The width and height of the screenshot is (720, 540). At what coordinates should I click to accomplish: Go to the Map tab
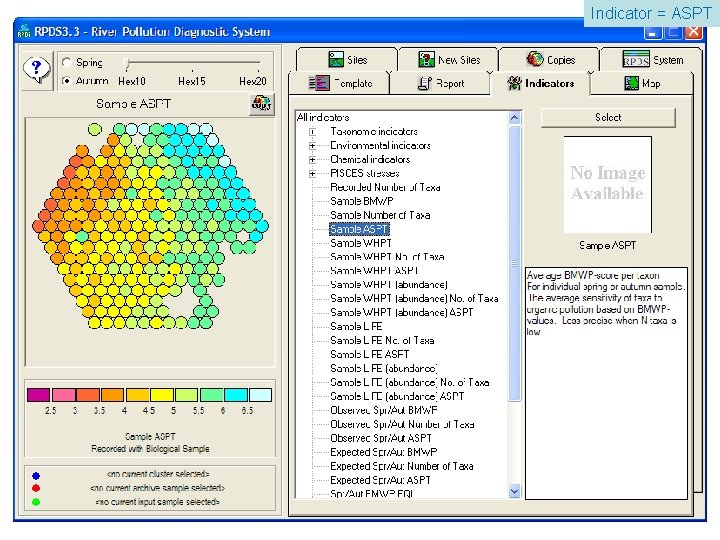[x=642, y=84]
